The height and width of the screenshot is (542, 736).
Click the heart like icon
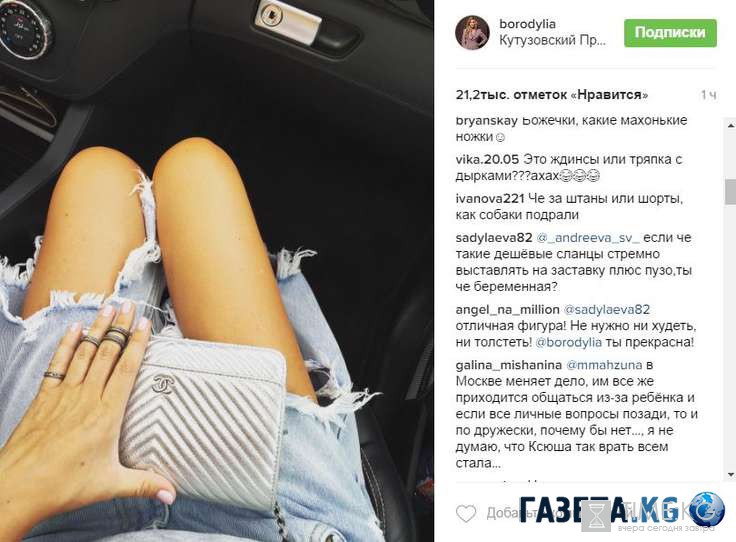[x=466, y=513]
